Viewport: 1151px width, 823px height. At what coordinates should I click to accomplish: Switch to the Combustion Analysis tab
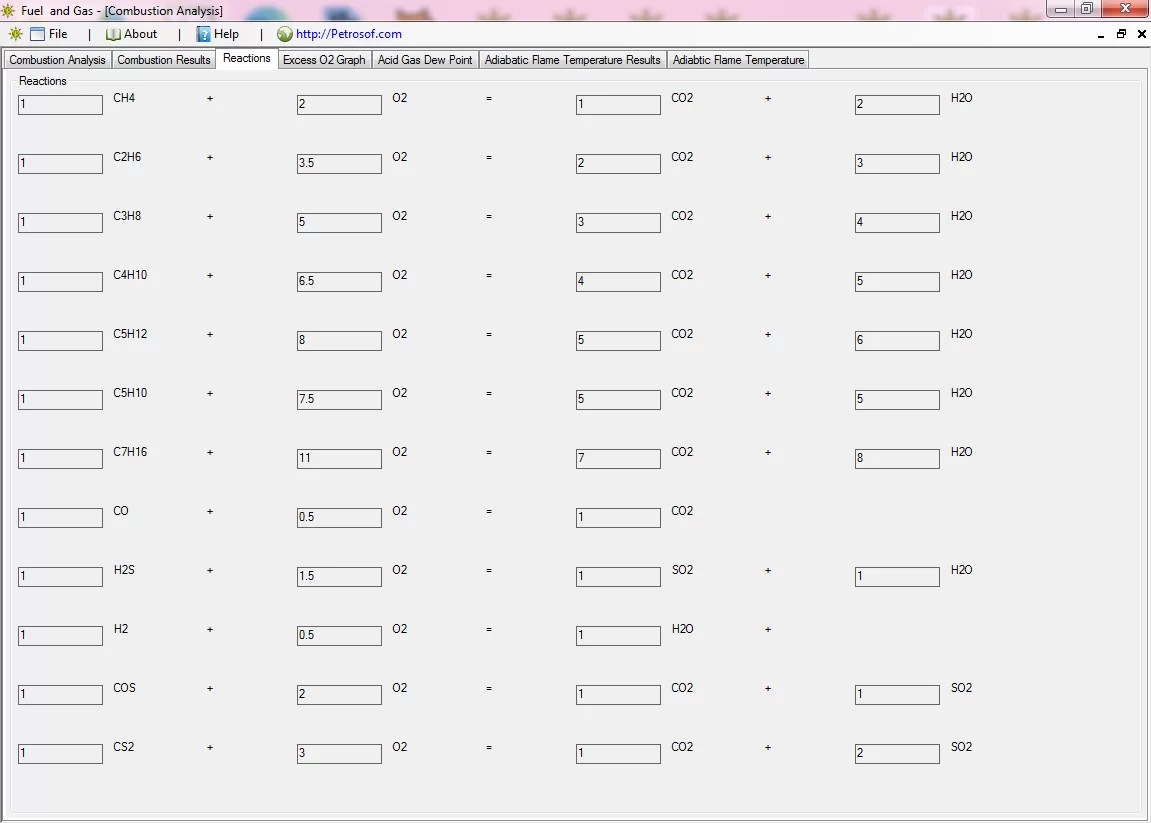click(57, 59)
